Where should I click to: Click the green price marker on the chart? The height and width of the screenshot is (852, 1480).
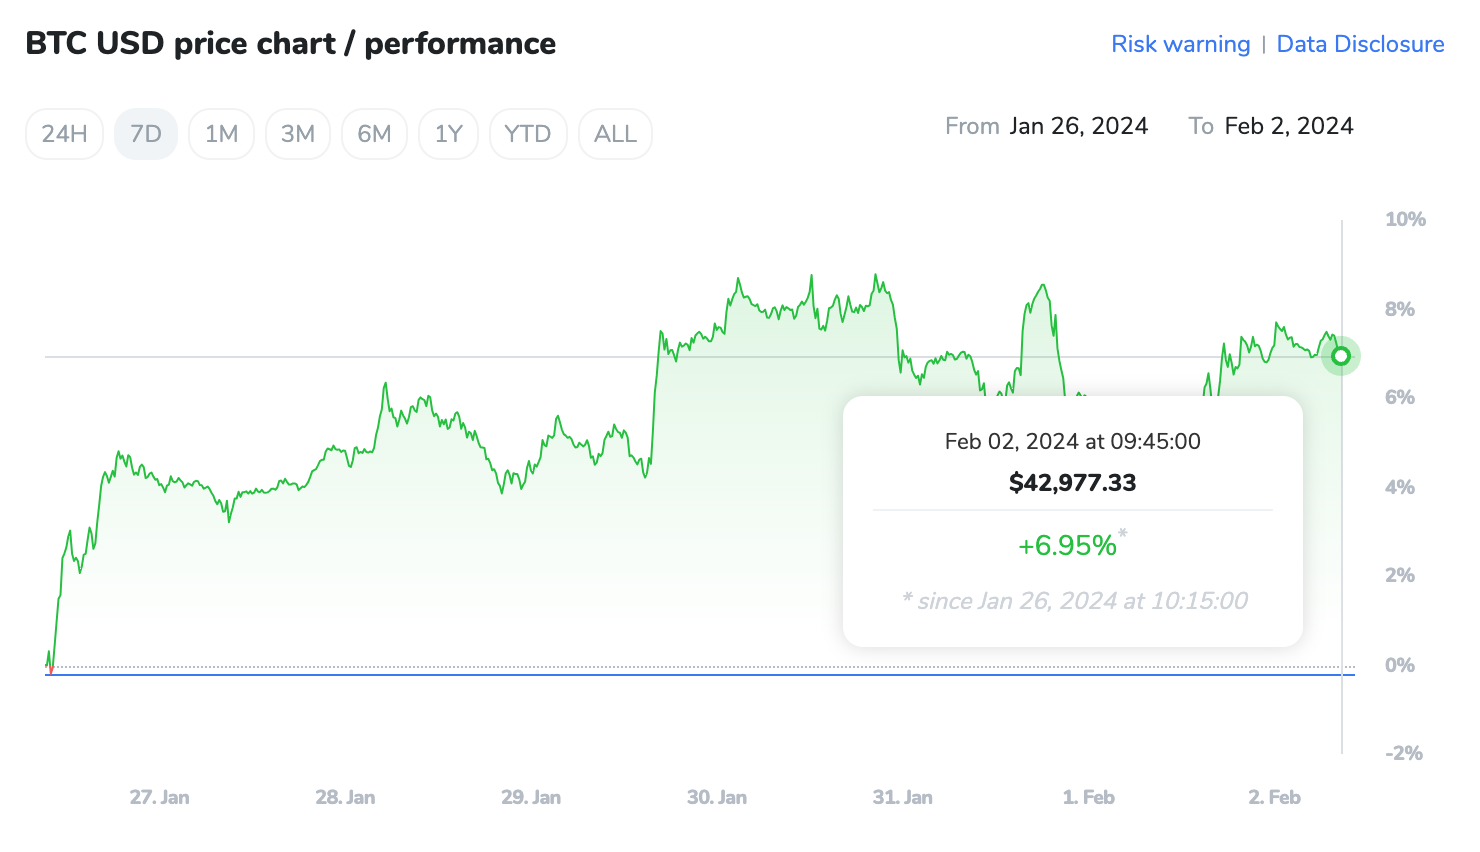[1340, 356]
